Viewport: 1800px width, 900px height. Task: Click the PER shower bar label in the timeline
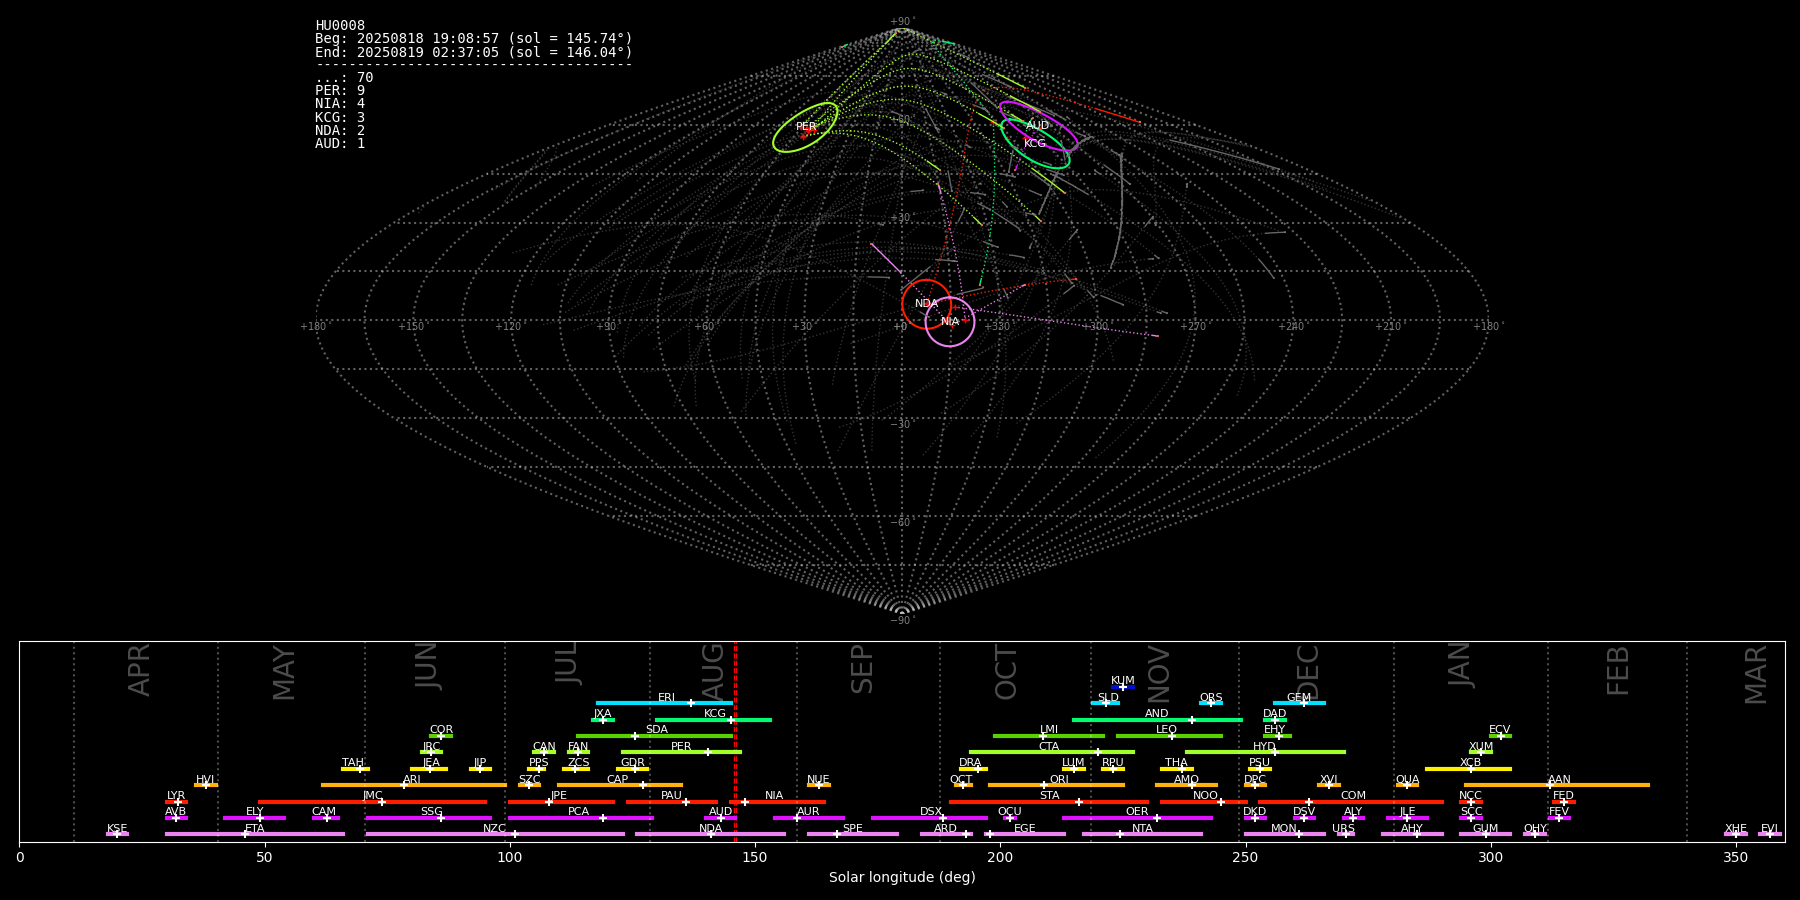coord(681,747)
